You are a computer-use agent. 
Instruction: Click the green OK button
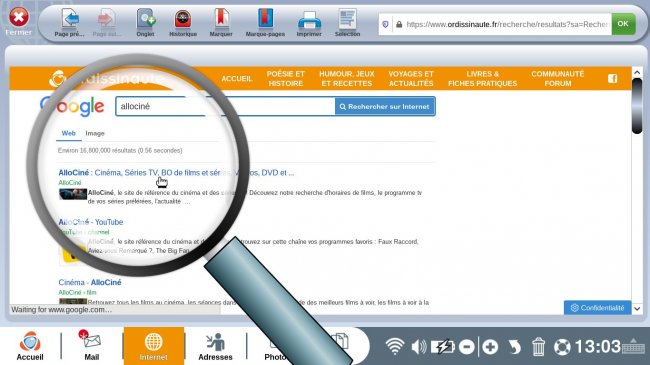[x=623, y=24]
